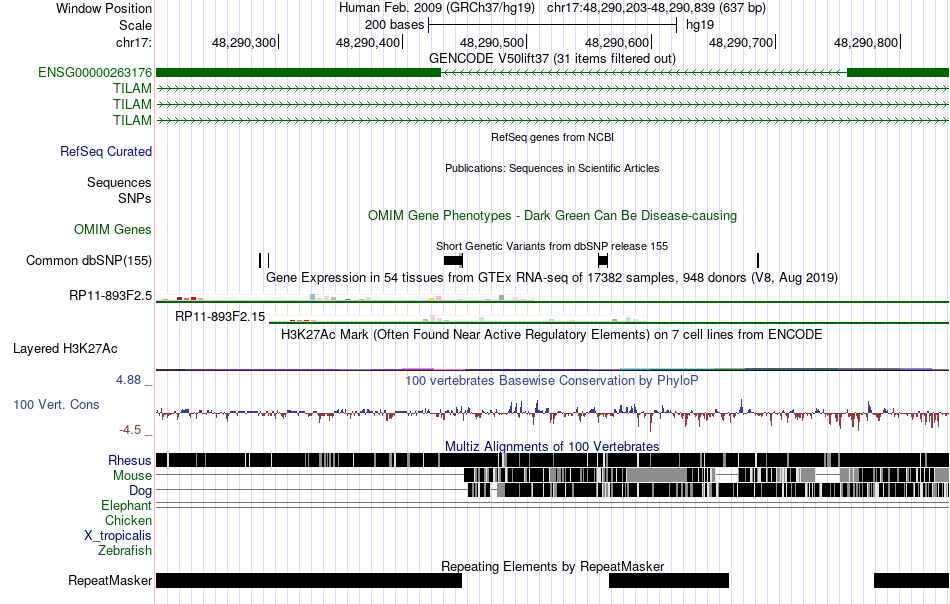
Task: Click Short Genetic Variants from dbSNP title
Action: pyautogui.click(x=552, y=246)
